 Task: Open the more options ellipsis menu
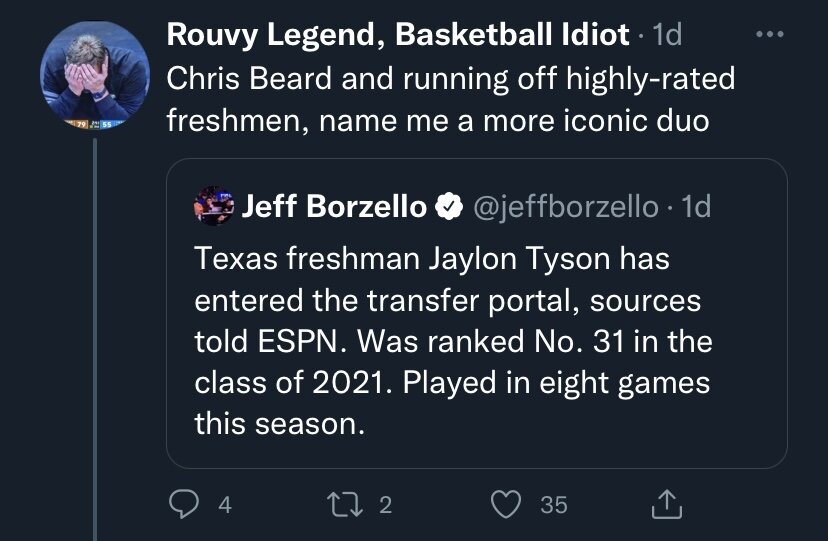(768, 35)
